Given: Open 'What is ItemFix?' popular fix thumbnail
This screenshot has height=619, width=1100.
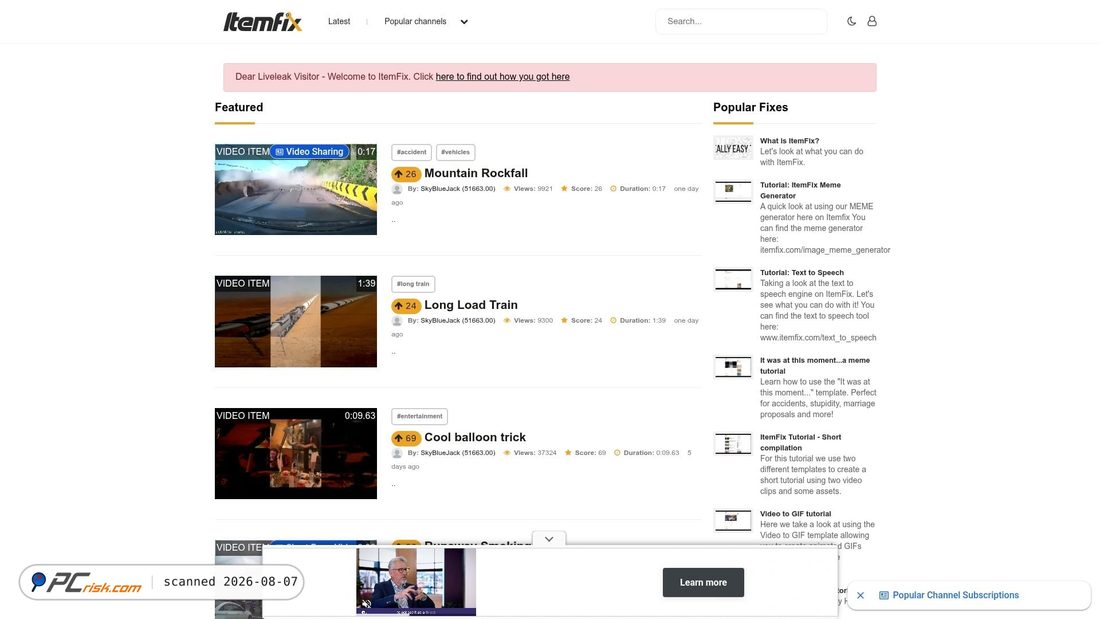Looking at the screenshot, I should point(733,148).
